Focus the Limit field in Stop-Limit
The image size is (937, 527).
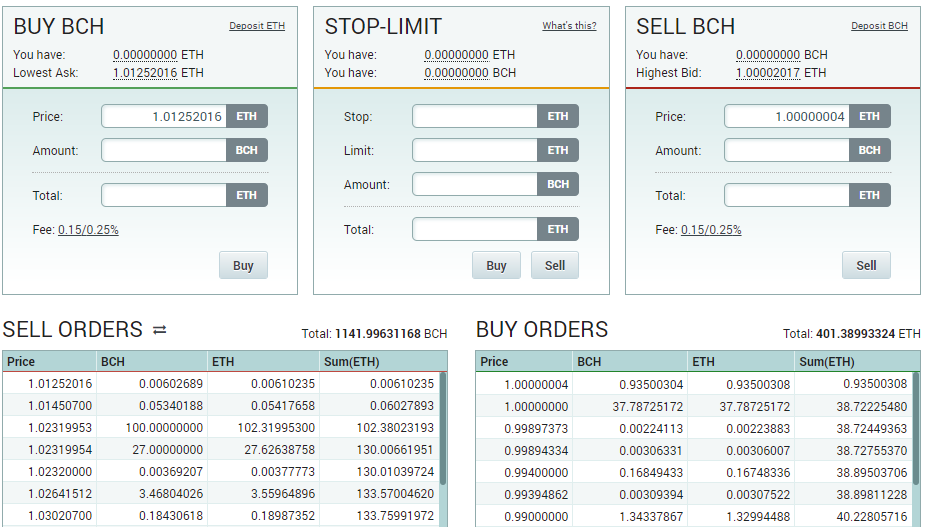click(x=475, y=151)
